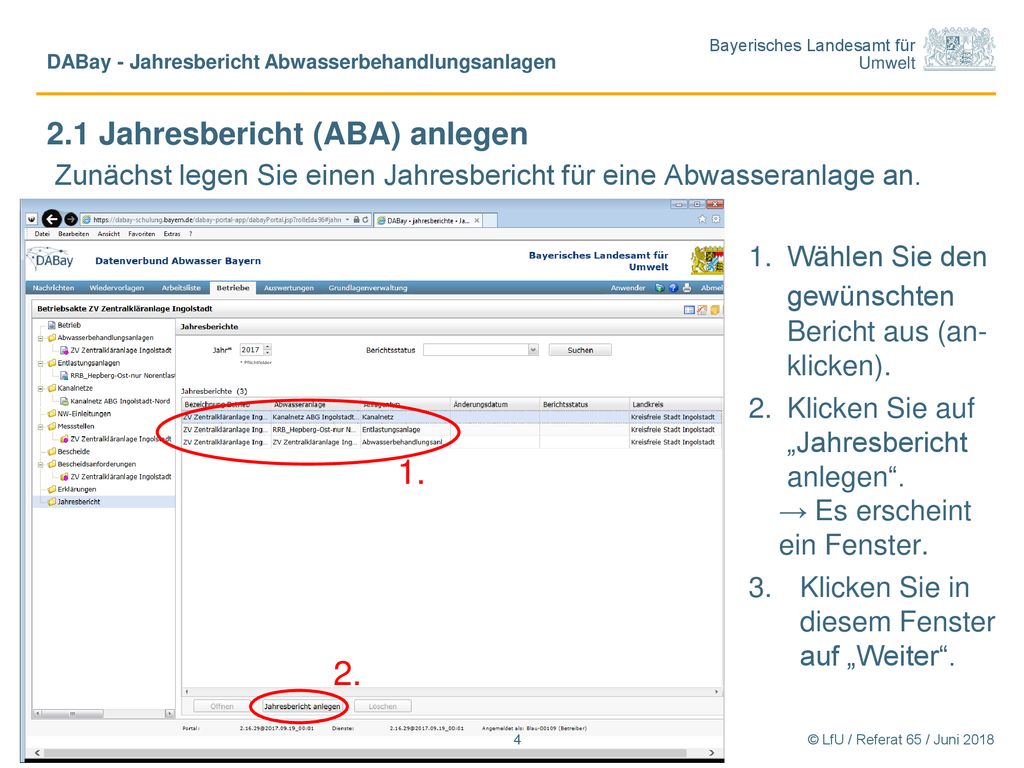Viewport: 1024px width, 768px height.
Task: Collapse the Bescheidsanforderungen tree node
Action: coord(40,464)
